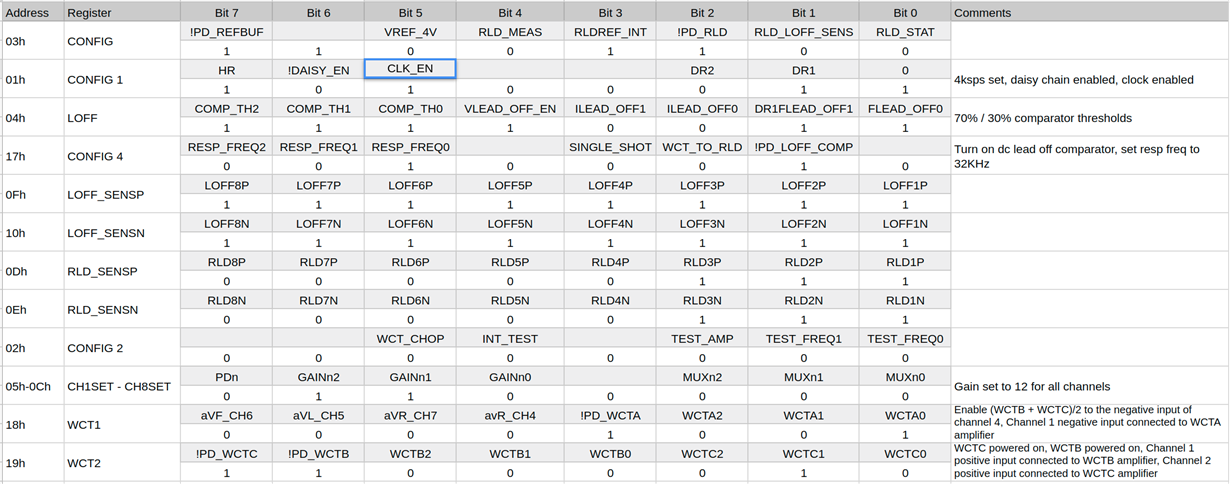Click the LOFF_SENSN register cell
The width and height of the screenshot is (1230, 484).
point(121,233)
